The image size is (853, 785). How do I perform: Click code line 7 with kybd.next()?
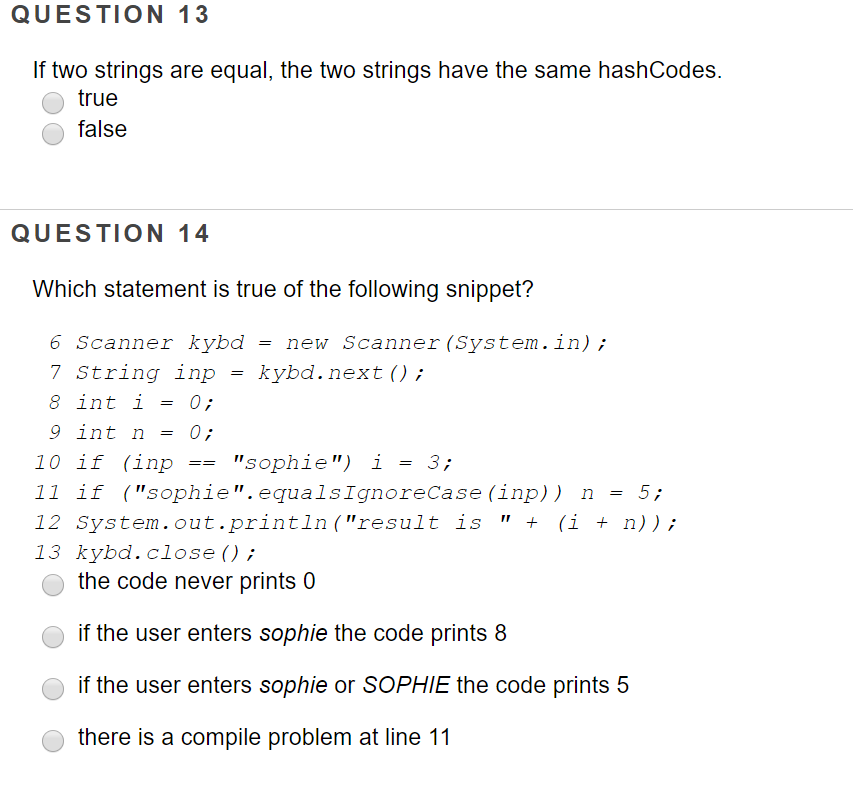[x=236, y=373]
